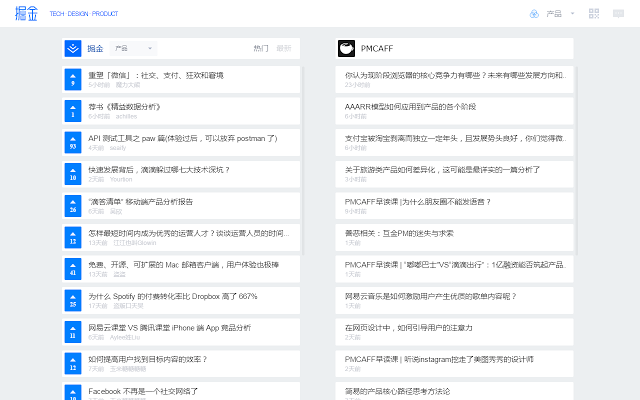
Task: Open 网易云课堂 VS 腾讯课堂 iPhone 端 App 竞品分析
Action: (169, 328)
